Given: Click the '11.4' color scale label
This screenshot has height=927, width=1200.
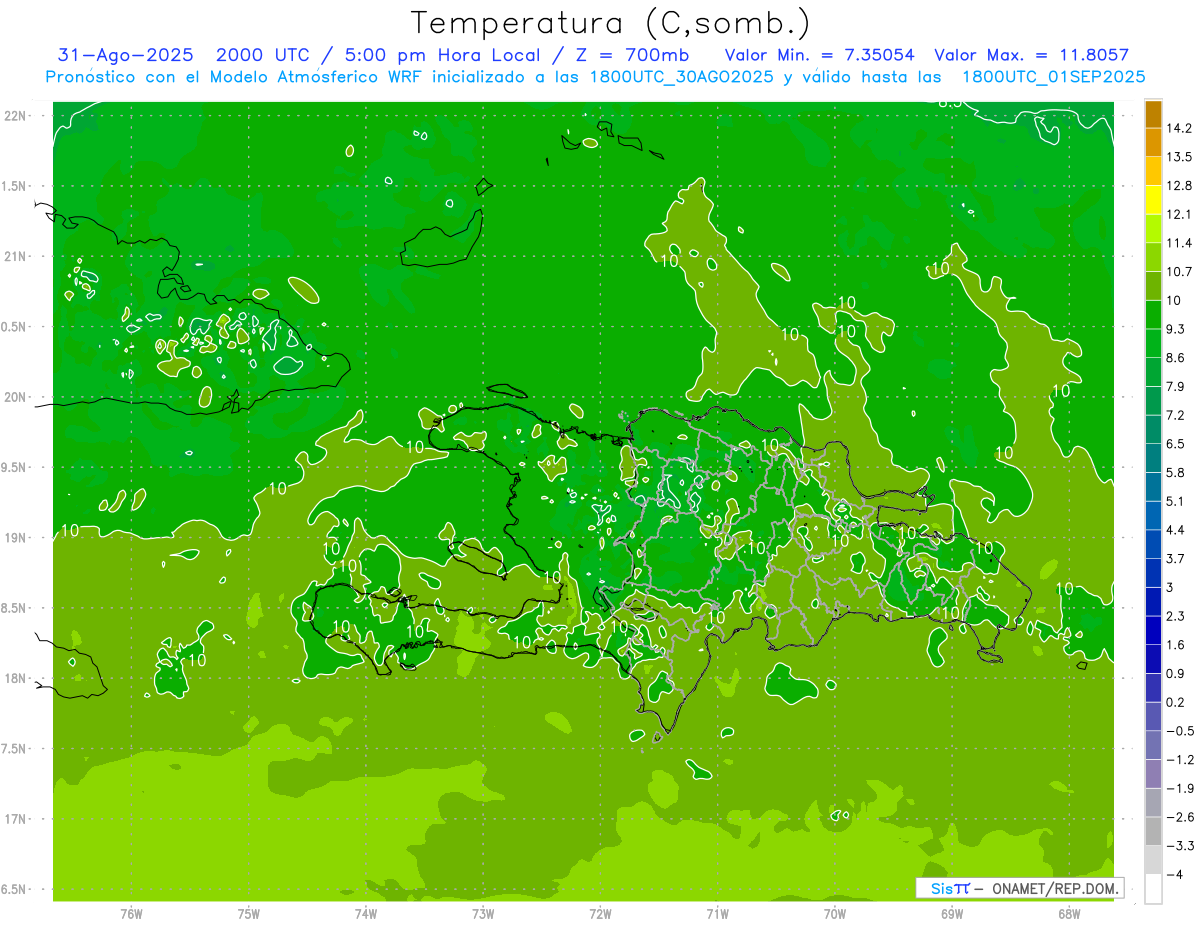Looking at the screenshot, I should point(1180,243).
